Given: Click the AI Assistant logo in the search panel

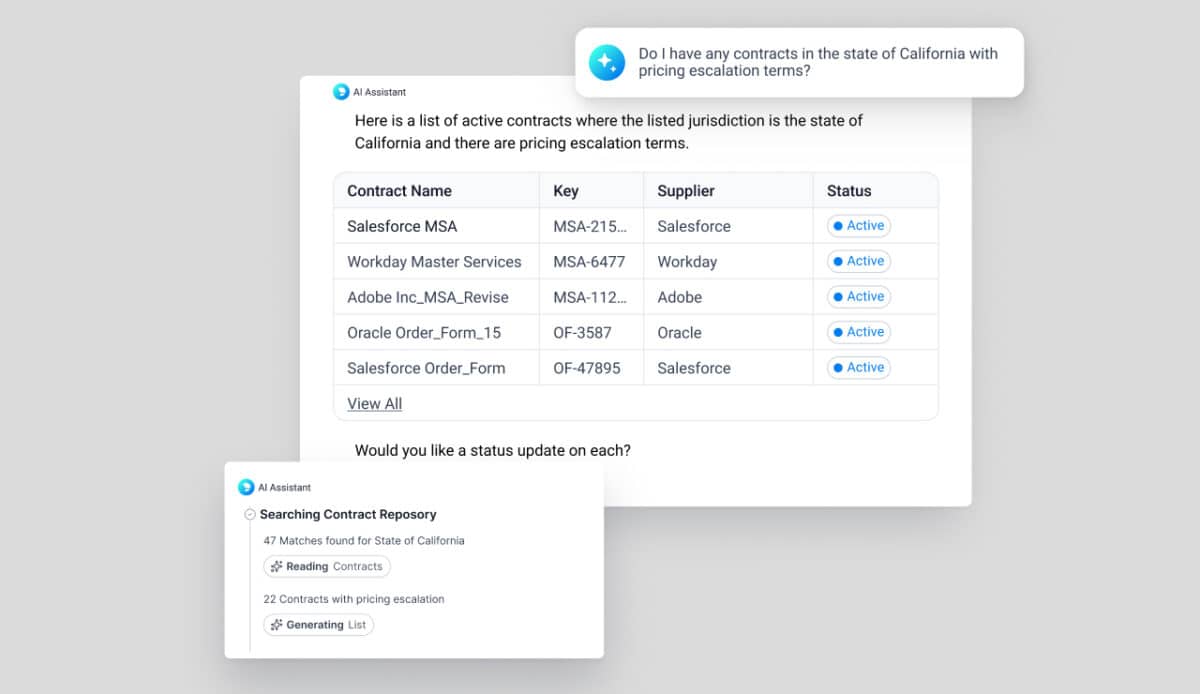Looking at the screenshot, I should coord(246,488).
